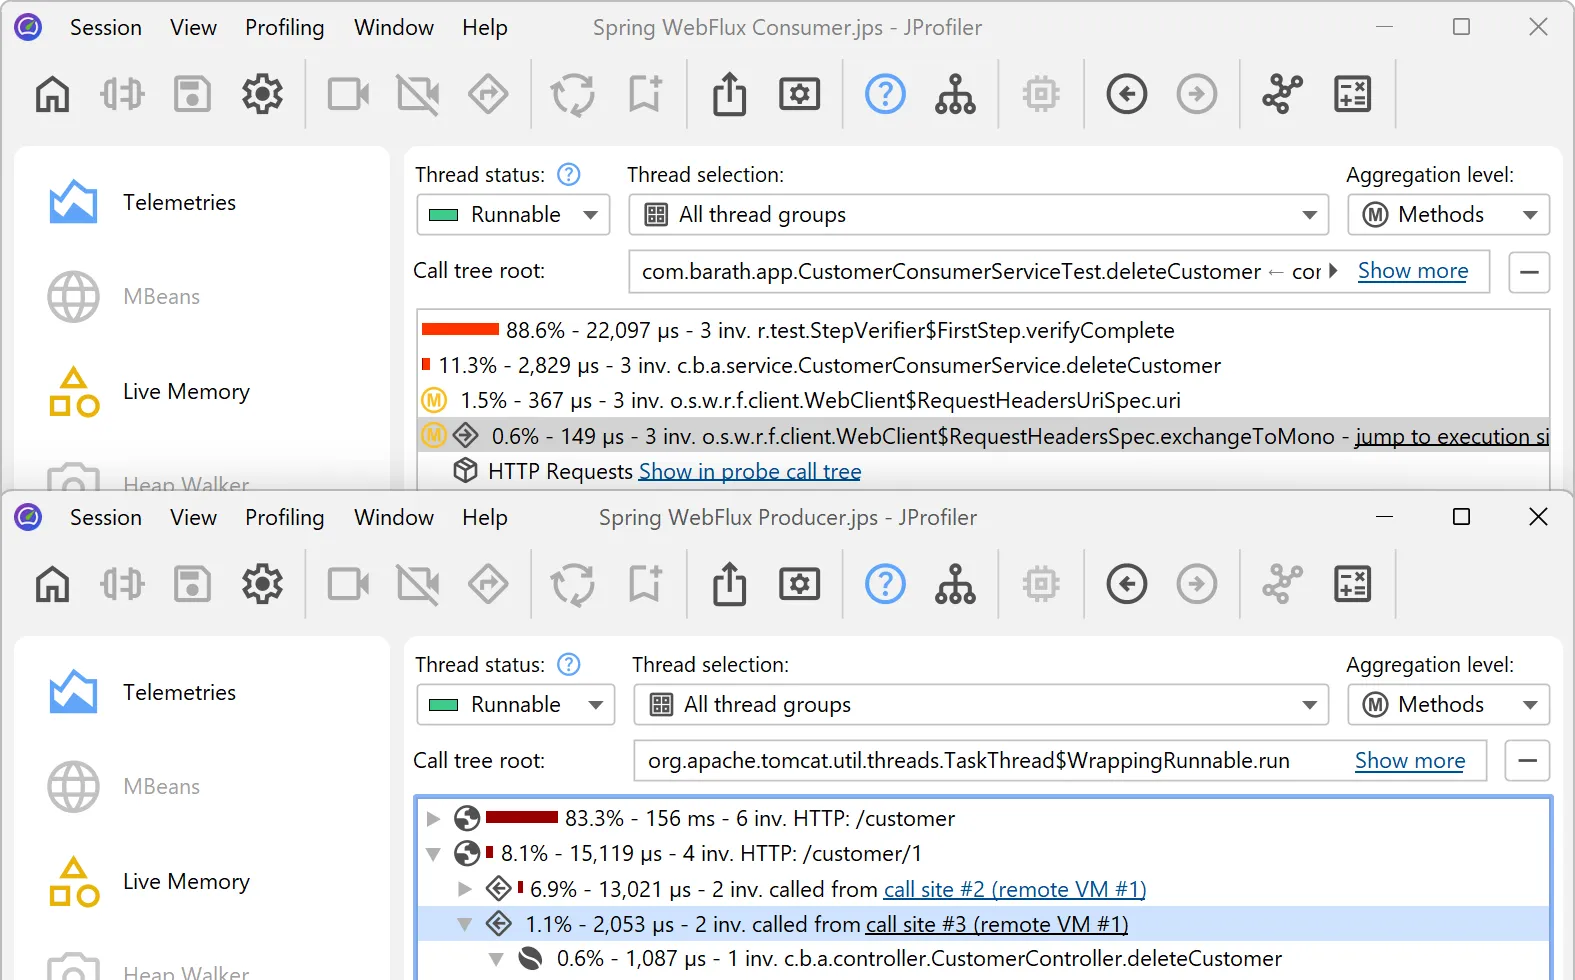The width and height of the screenshot is (1575, 980).
Task: Open Help menu in Producer window
Action: (x=485, y=518)
